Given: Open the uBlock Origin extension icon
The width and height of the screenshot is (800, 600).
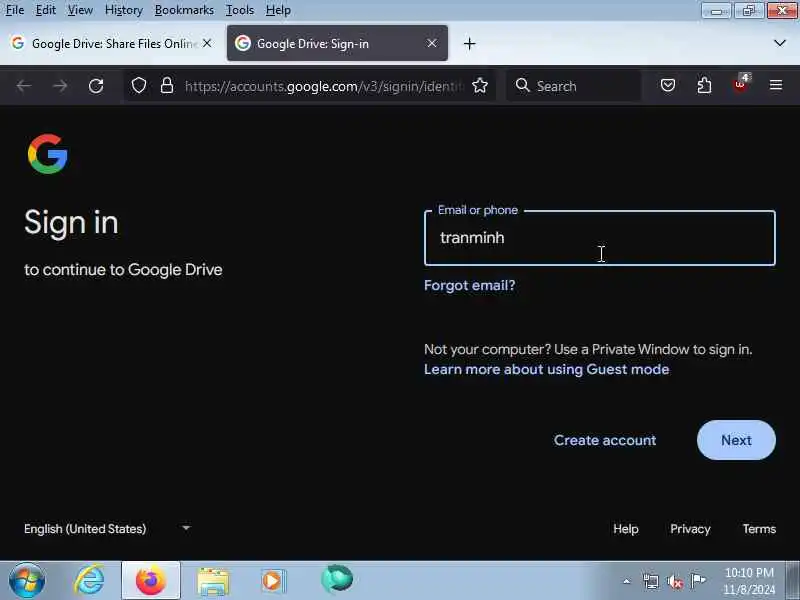Looking at the screenshot, I should point(741,83).
